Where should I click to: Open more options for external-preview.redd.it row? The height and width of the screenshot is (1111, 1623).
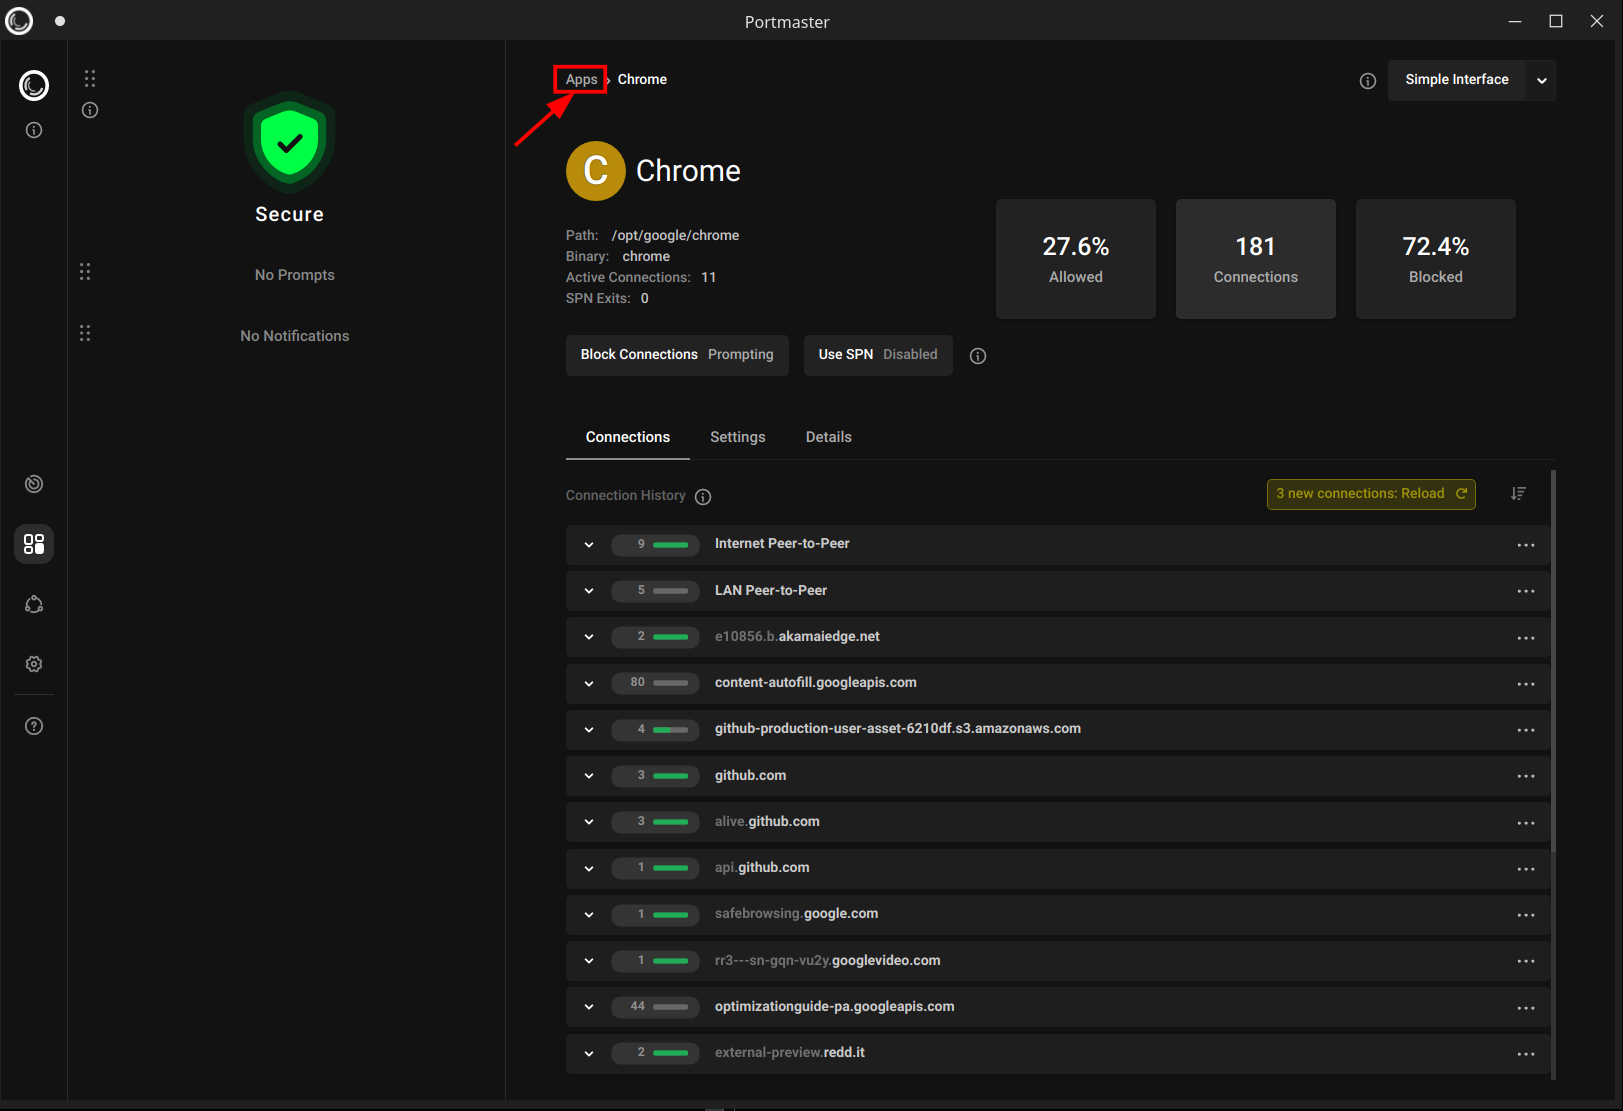click(x=1526, y=1054)
